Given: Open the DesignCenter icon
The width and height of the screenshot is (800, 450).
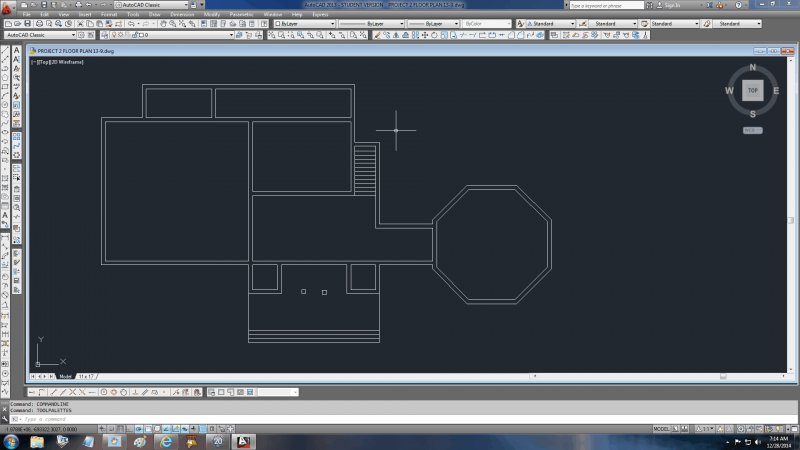Looking at the screenshot, I should click(x=213, y=23).
